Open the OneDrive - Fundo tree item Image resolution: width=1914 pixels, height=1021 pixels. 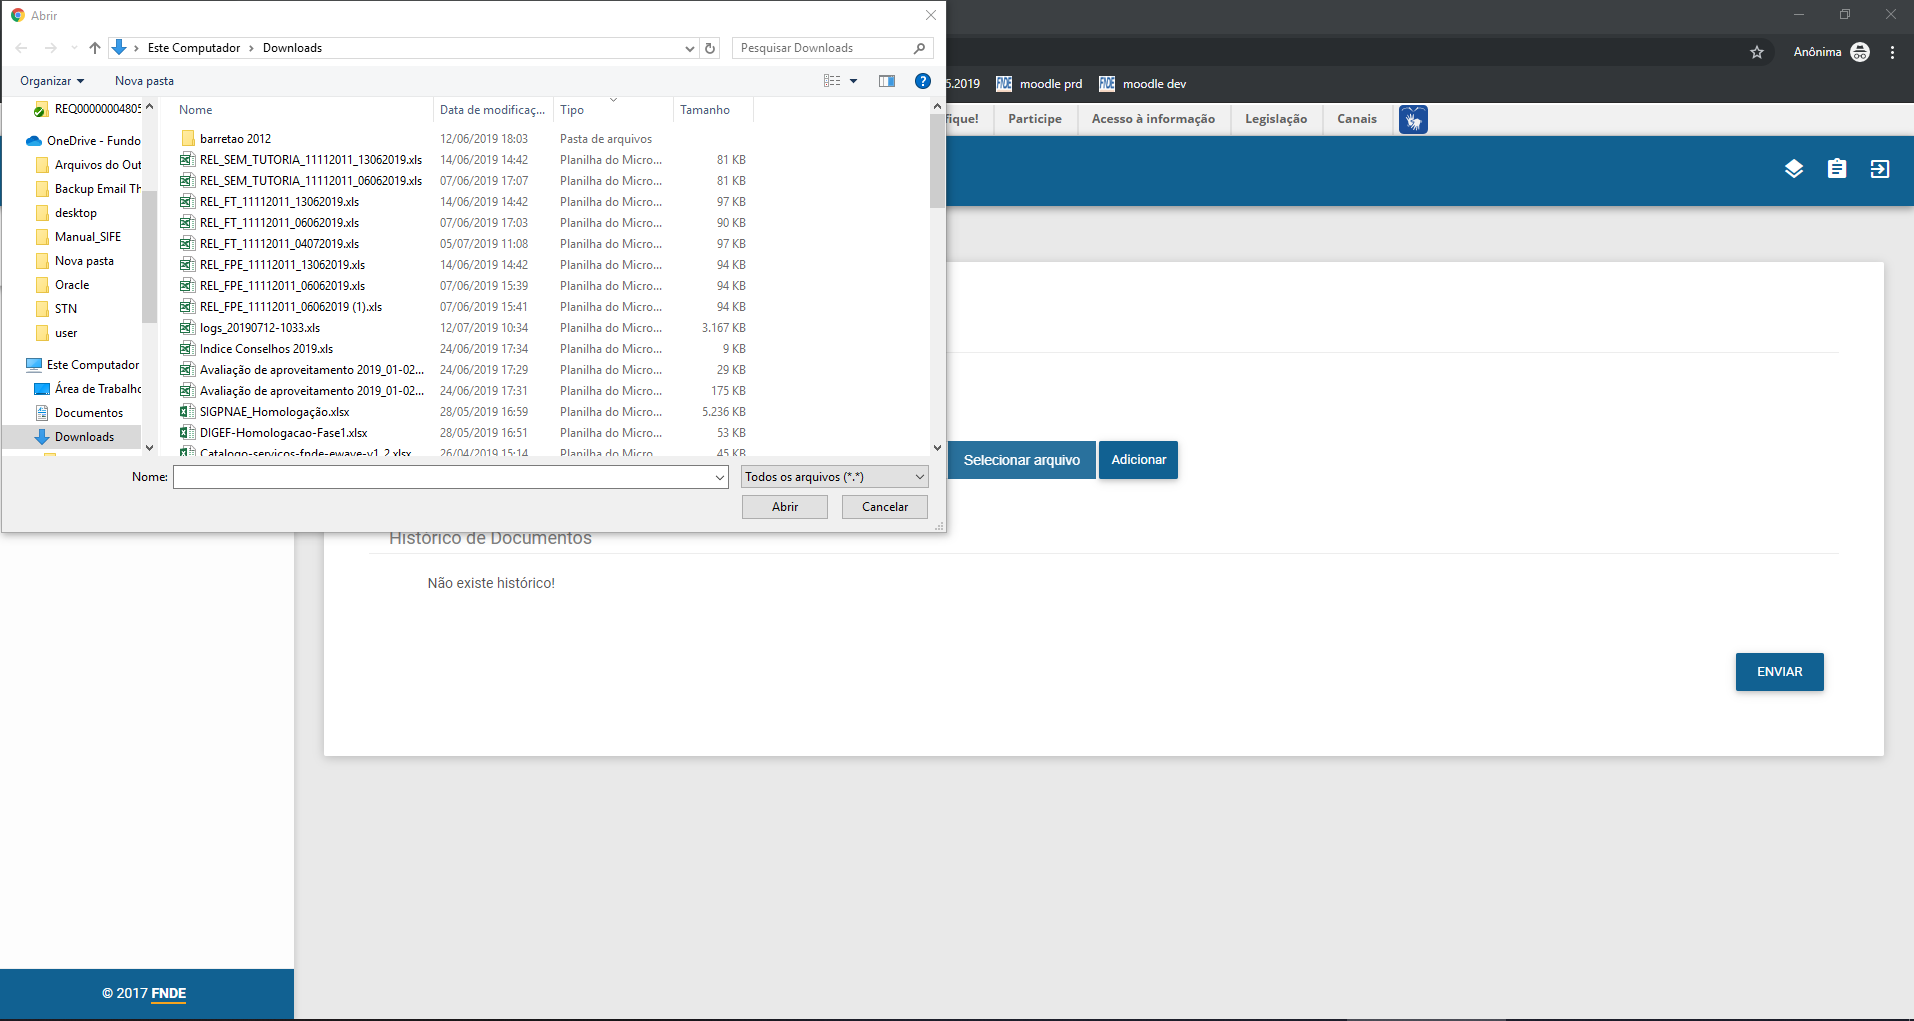93,141
